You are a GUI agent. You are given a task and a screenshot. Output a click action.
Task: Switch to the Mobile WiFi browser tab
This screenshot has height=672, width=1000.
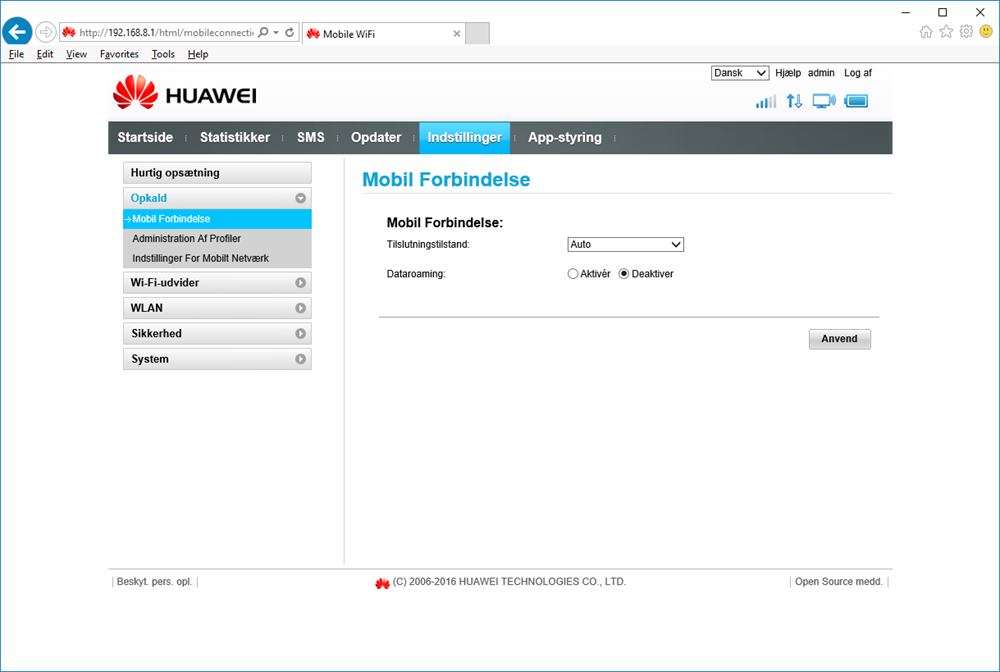[383, 34]
